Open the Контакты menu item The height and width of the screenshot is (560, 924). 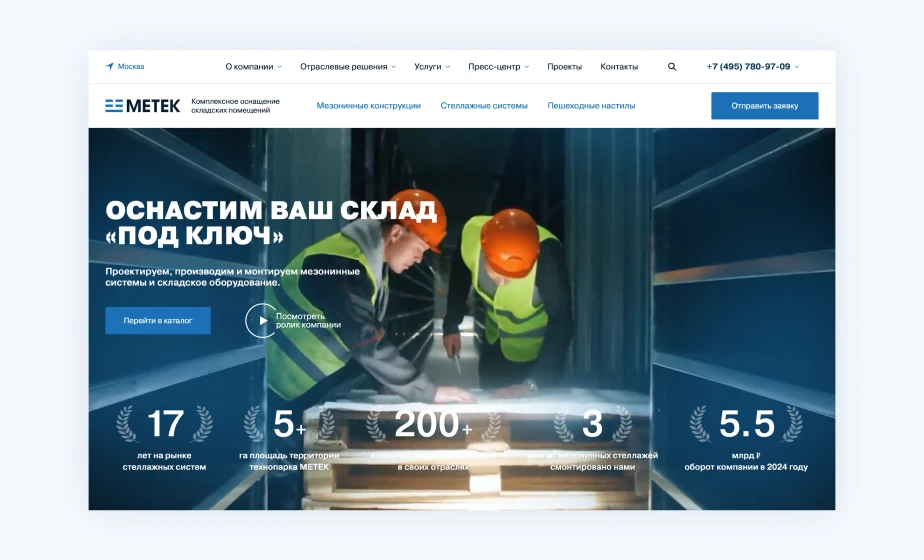tap(619, 67)
